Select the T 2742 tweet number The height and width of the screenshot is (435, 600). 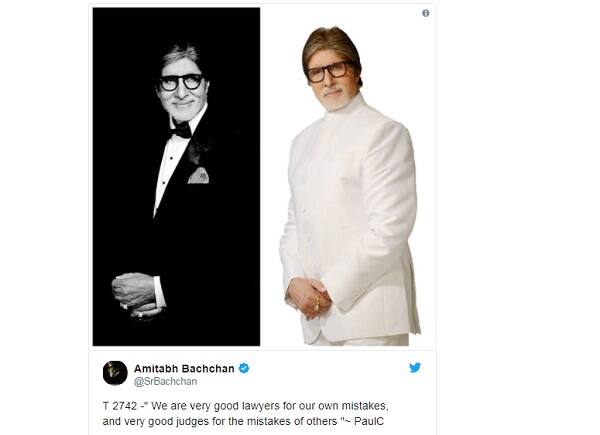coord(120,406)
